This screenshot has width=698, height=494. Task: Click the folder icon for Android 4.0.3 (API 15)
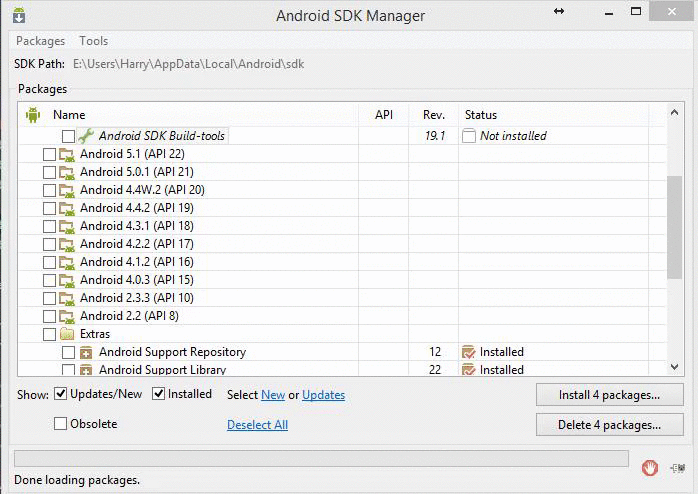click(66, 280)
